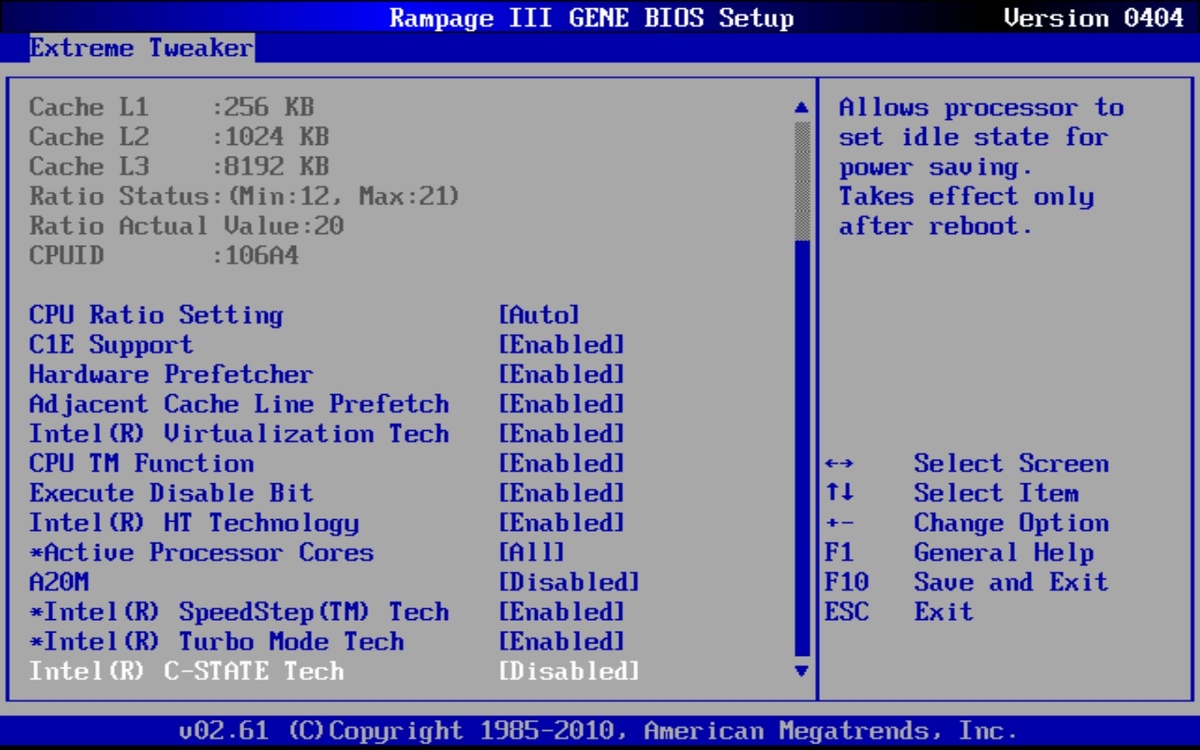This screenshot has height=750, width=1200.
Task: Click the left-right arrows Select Screen icon
Action: [x=840, y=464]
